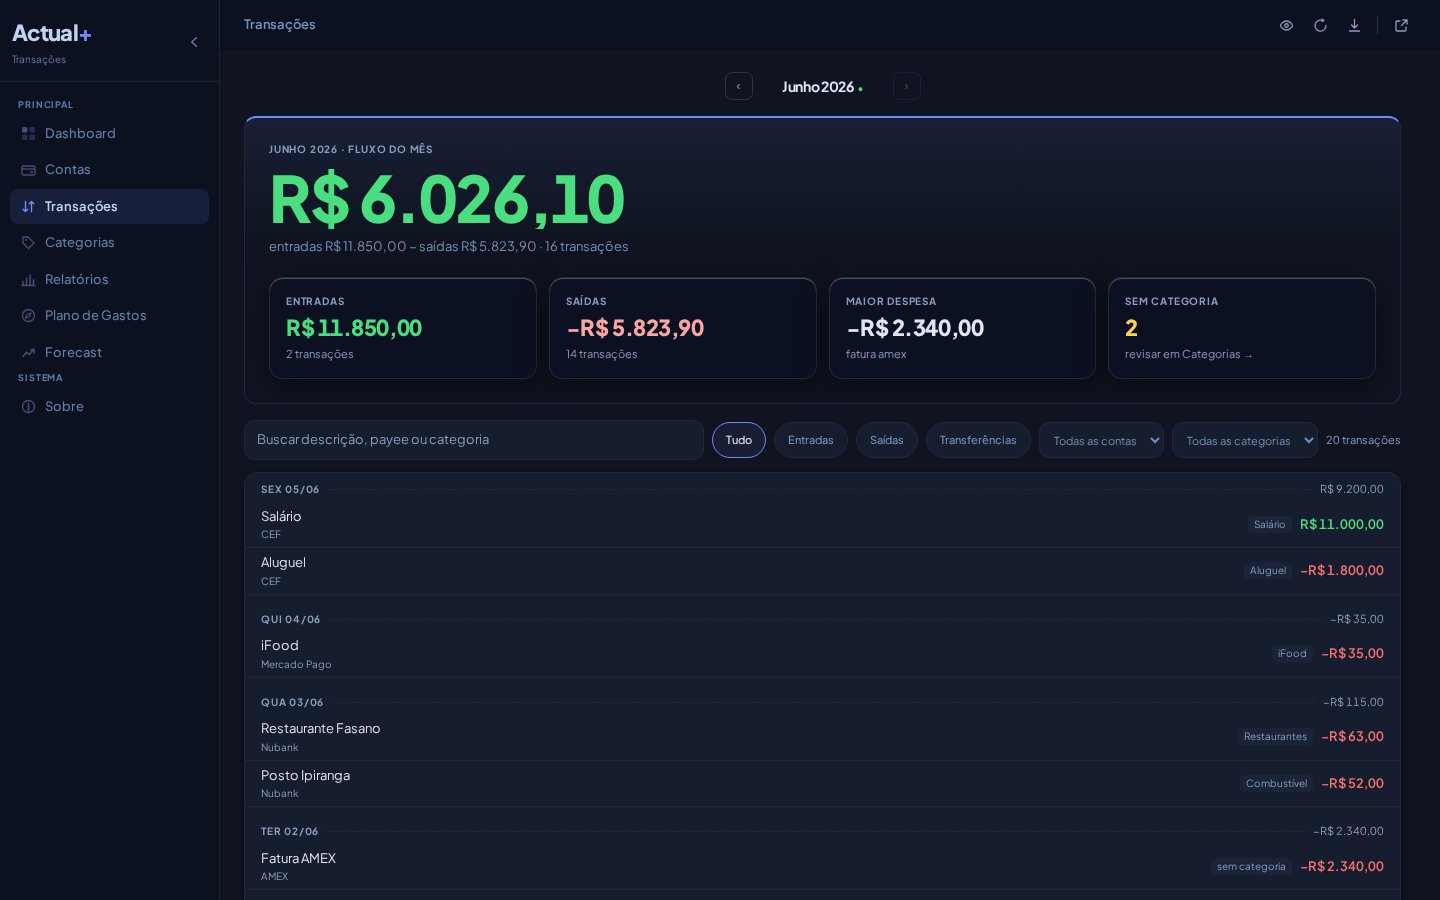Open Forecast in sidebar
1440x900 pixels.
coord(109,352)
